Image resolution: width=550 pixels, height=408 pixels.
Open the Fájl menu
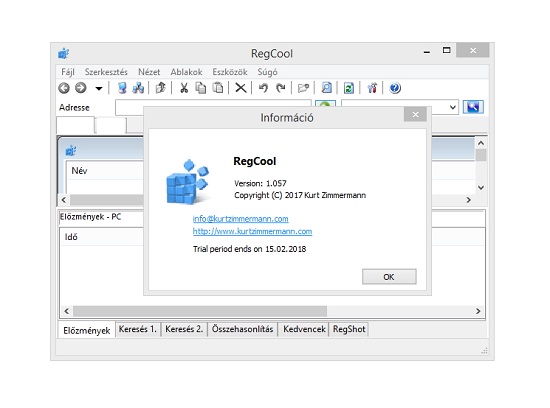point(68,72)
